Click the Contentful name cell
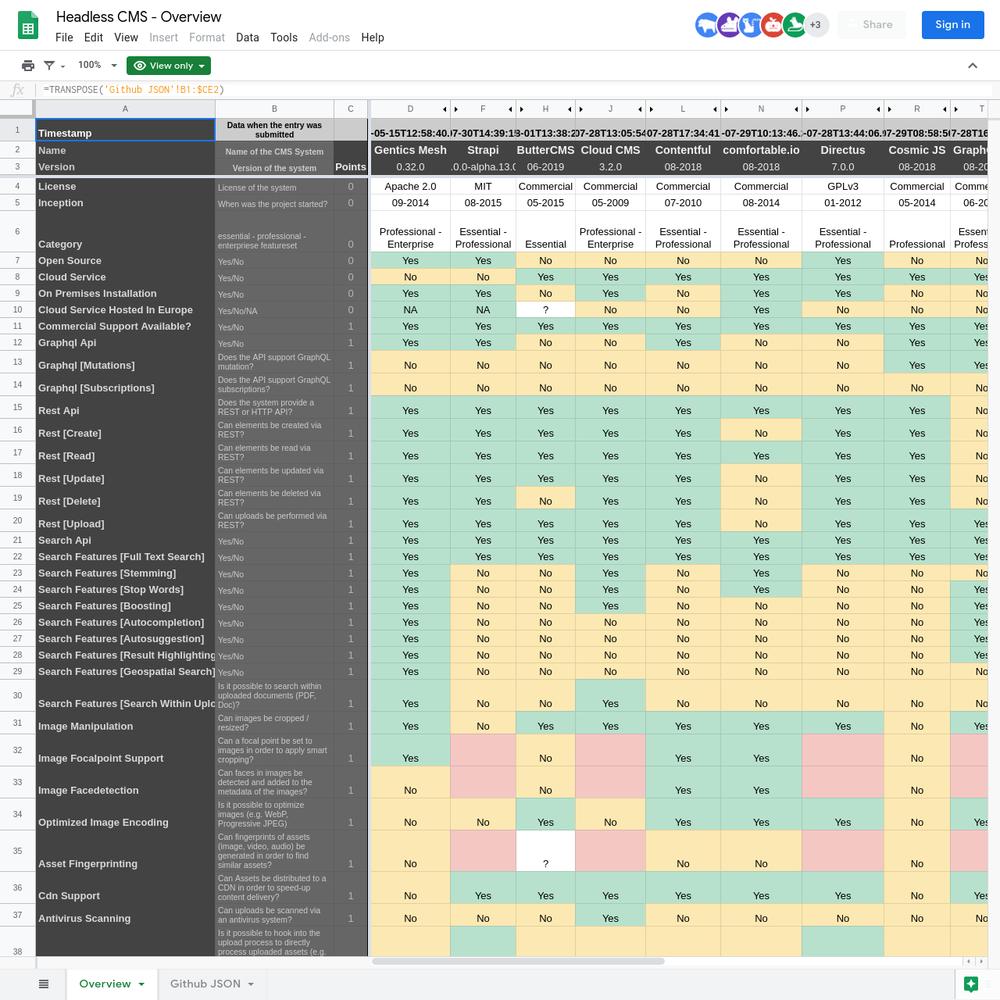The image size is (1000, 1000). (x=682, y=150)
